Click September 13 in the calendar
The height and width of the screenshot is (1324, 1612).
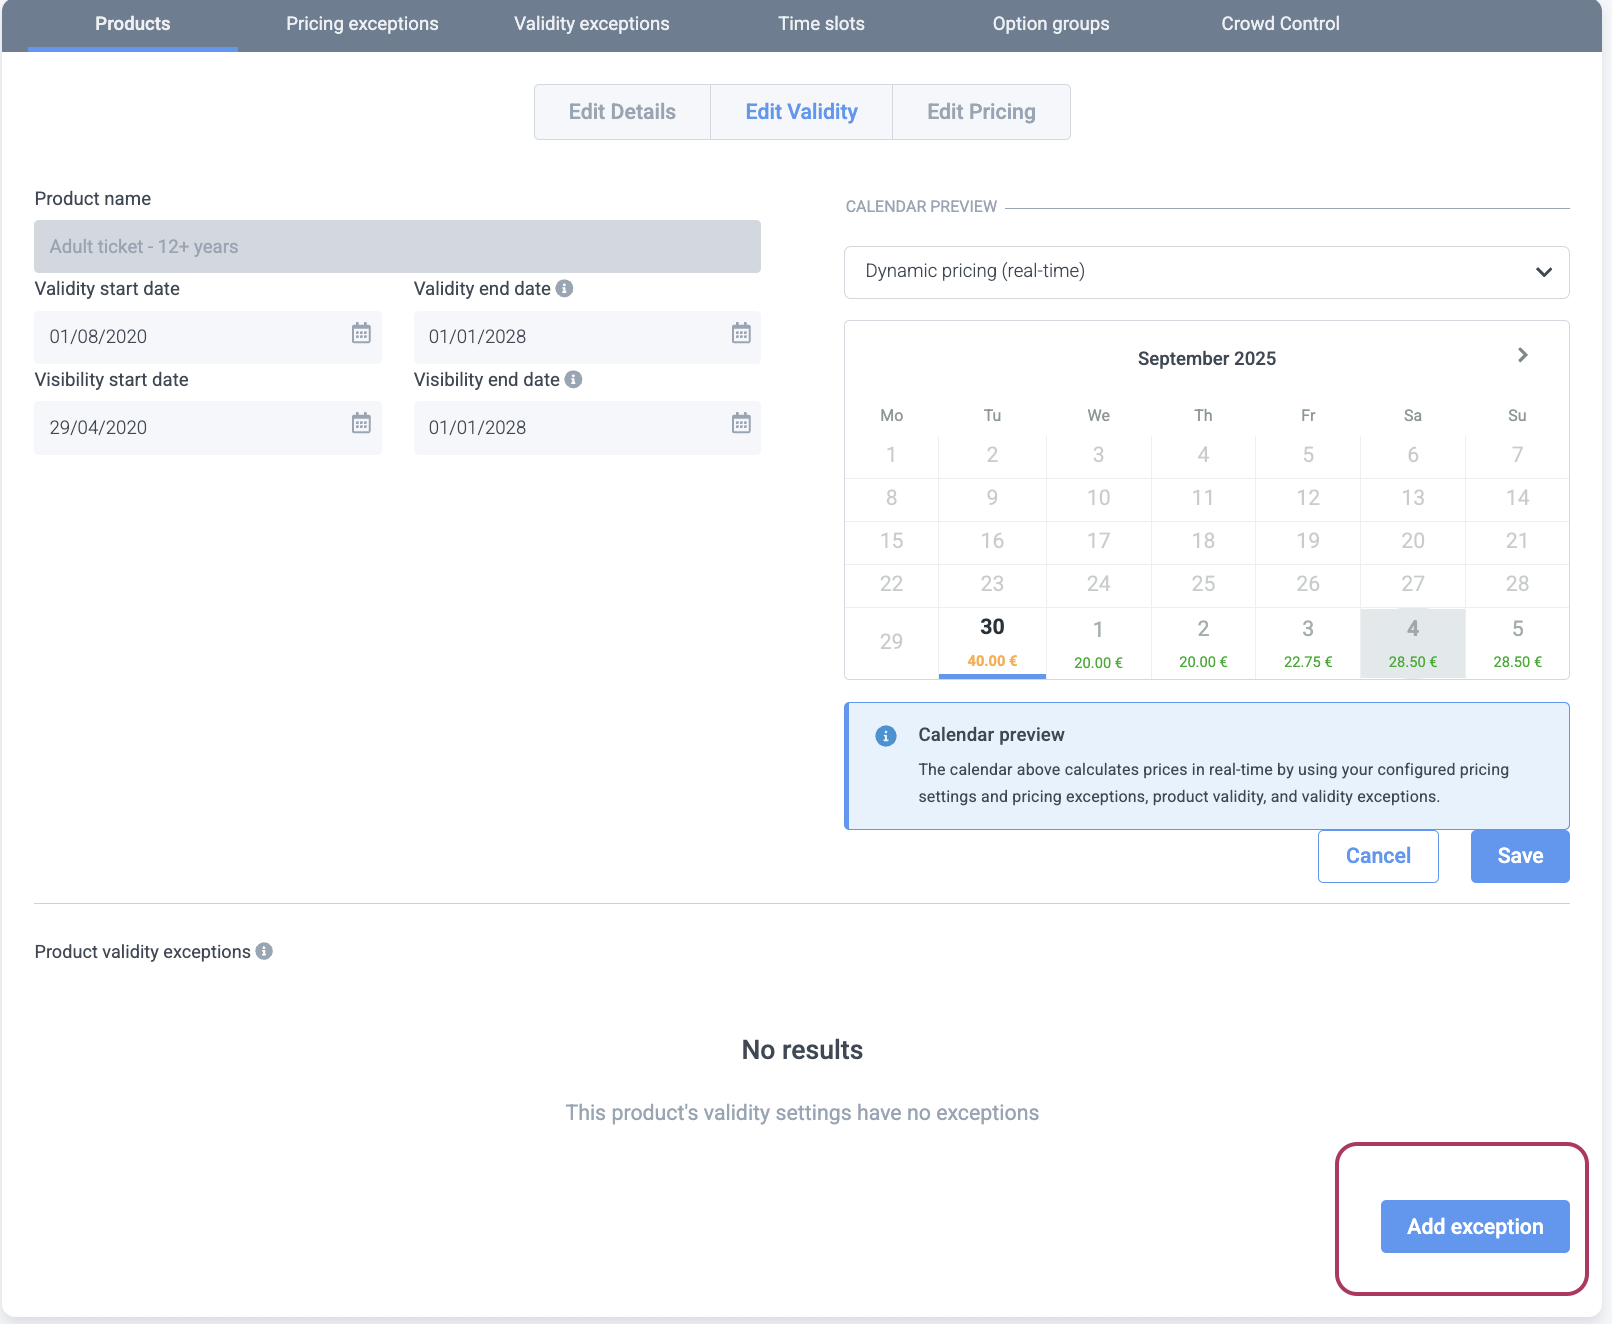point(1413,498)
